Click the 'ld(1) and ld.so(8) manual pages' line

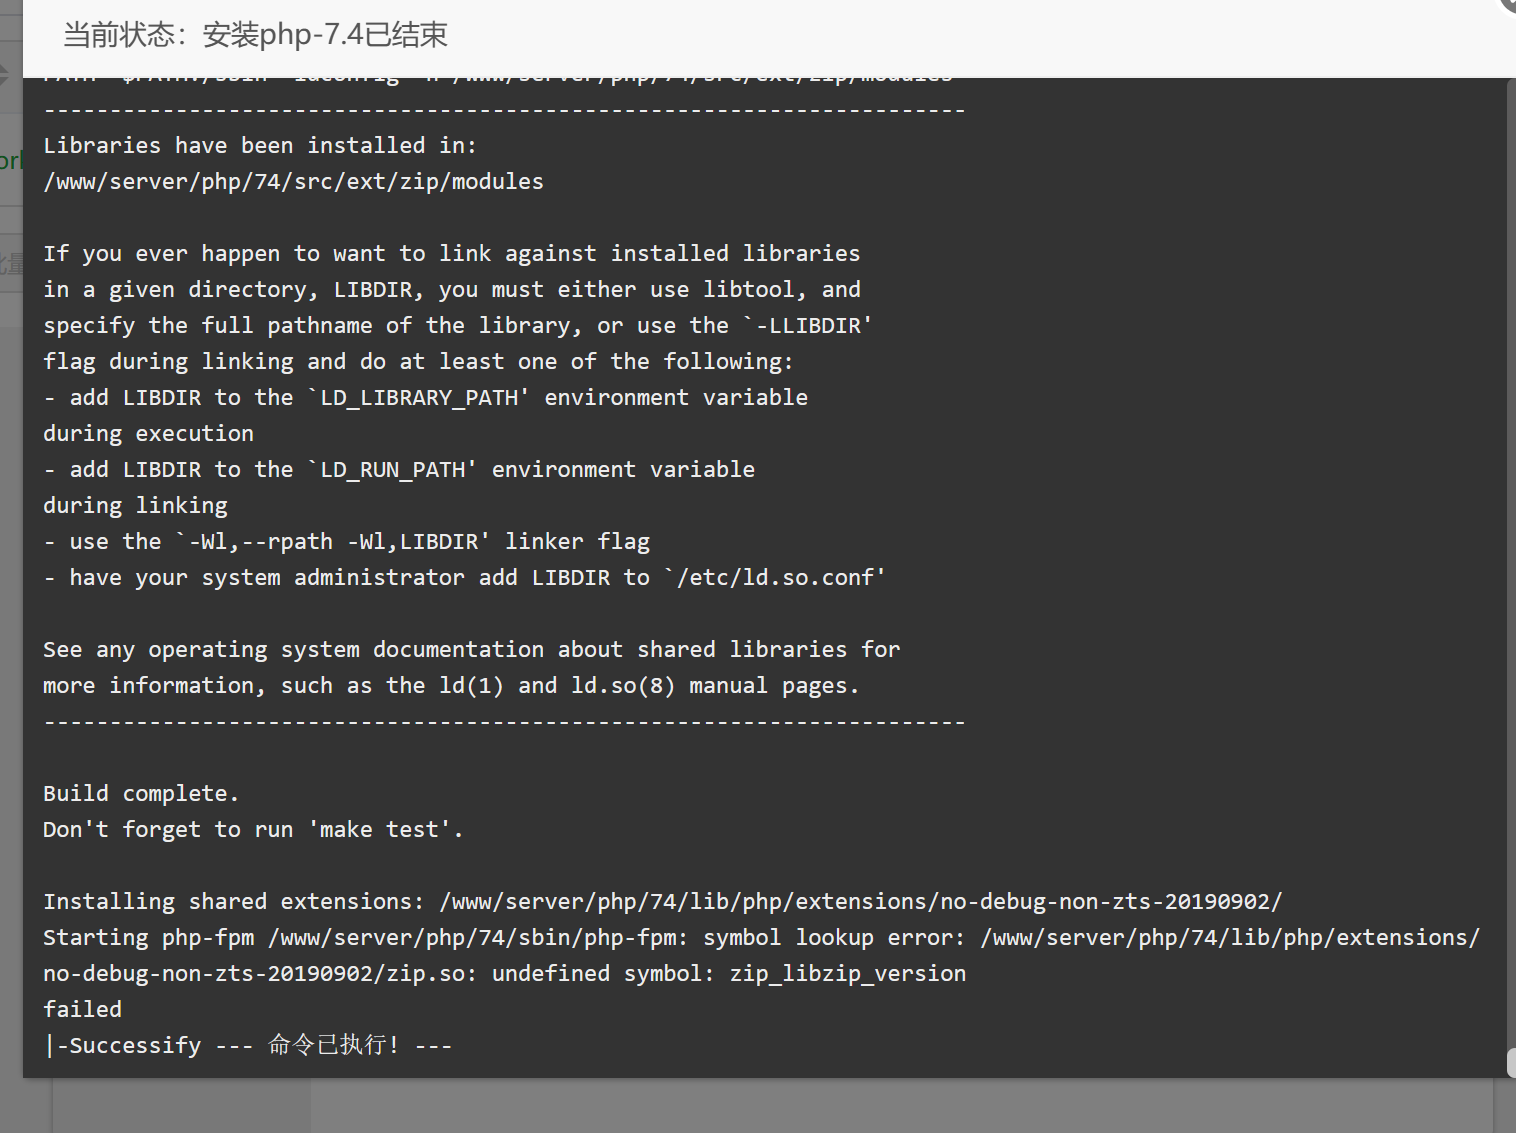pyautogui.click(x=451, y=686)
